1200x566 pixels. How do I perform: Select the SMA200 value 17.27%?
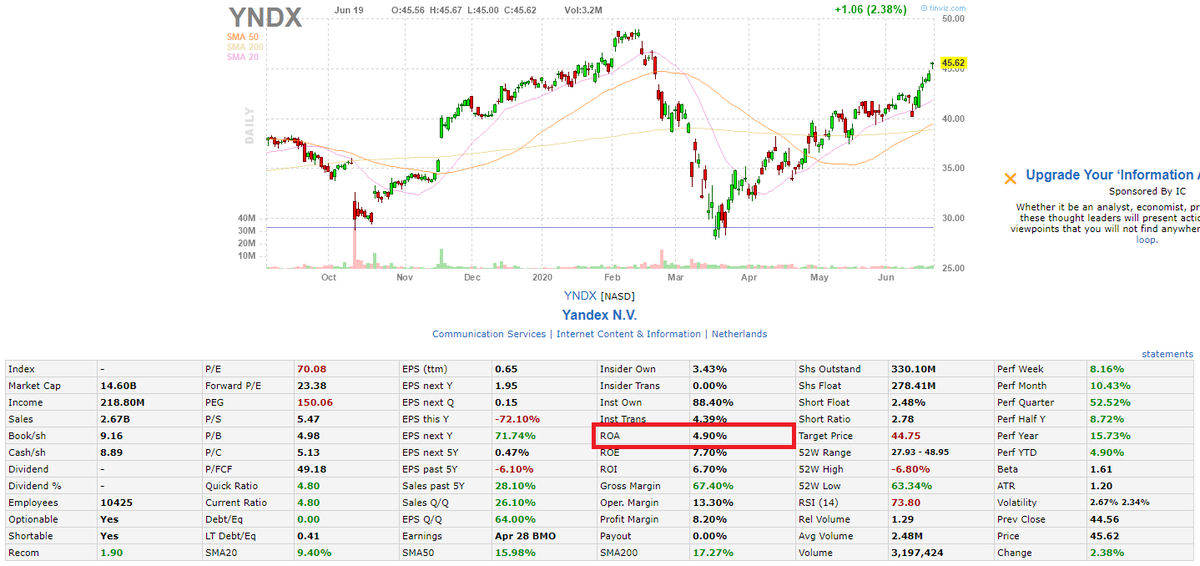pyautogui.click(x=712, y=553)
